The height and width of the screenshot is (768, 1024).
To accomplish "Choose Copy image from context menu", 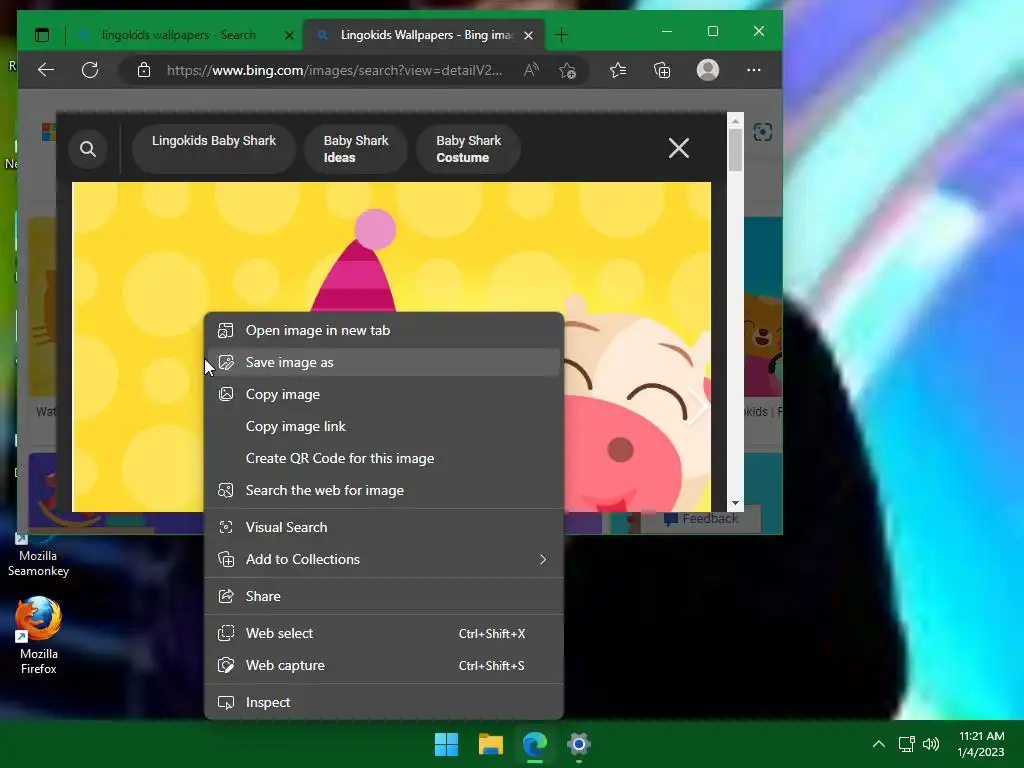I will 383,394.
